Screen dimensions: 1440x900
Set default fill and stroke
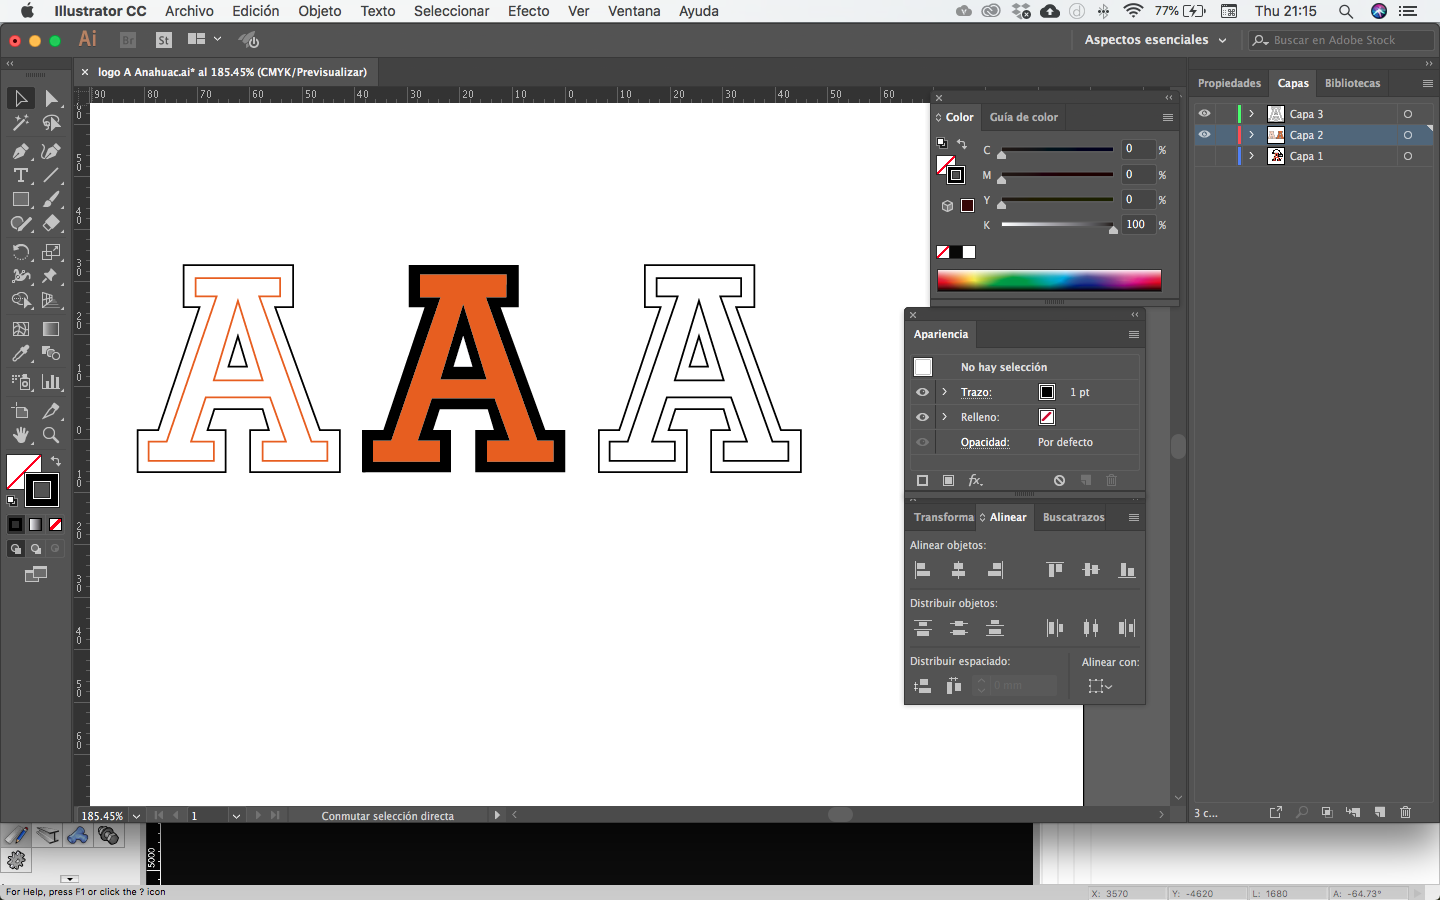coord(12,500)
